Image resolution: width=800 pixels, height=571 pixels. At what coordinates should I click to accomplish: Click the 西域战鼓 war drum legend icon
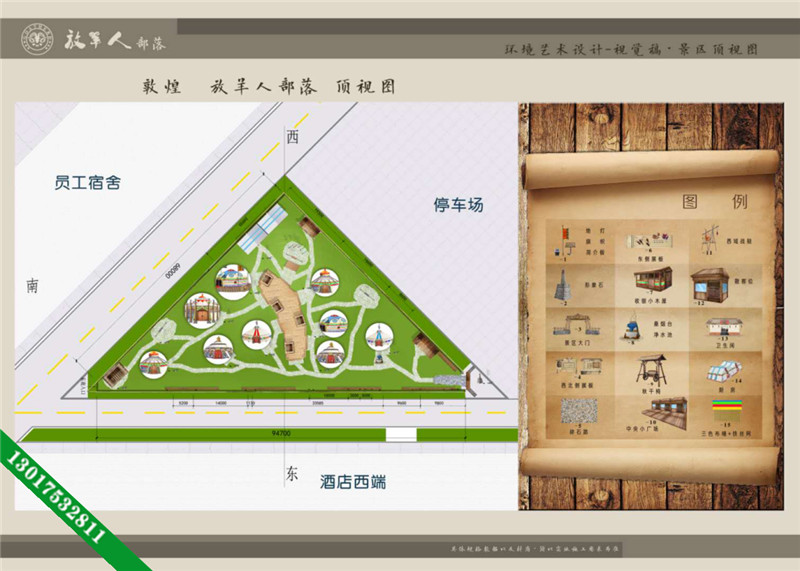click(709, 237)
